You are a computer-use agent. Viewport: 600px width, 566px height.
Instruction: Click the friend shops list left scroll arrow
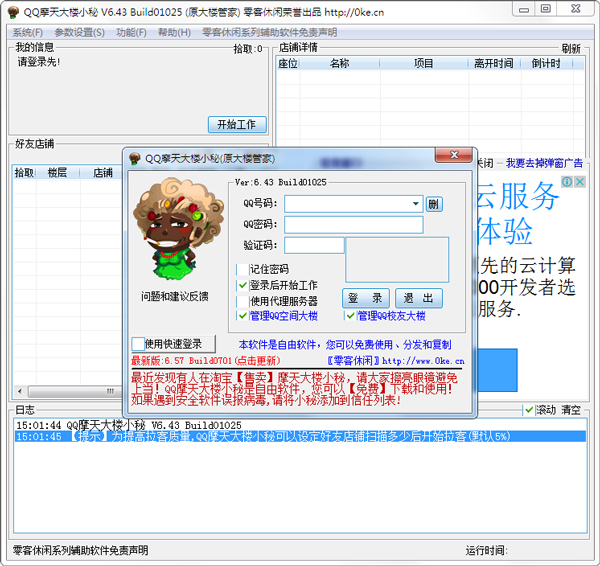[20, 391]
